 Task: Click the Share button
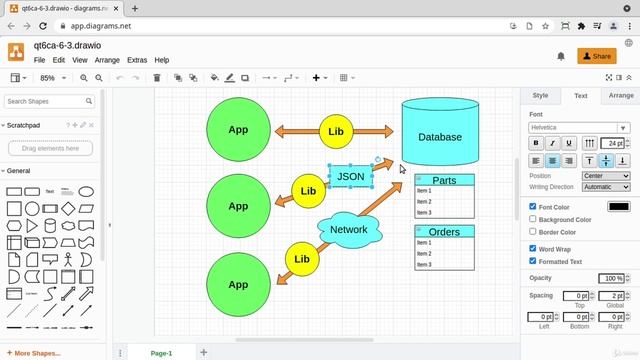tap(597, 56)
